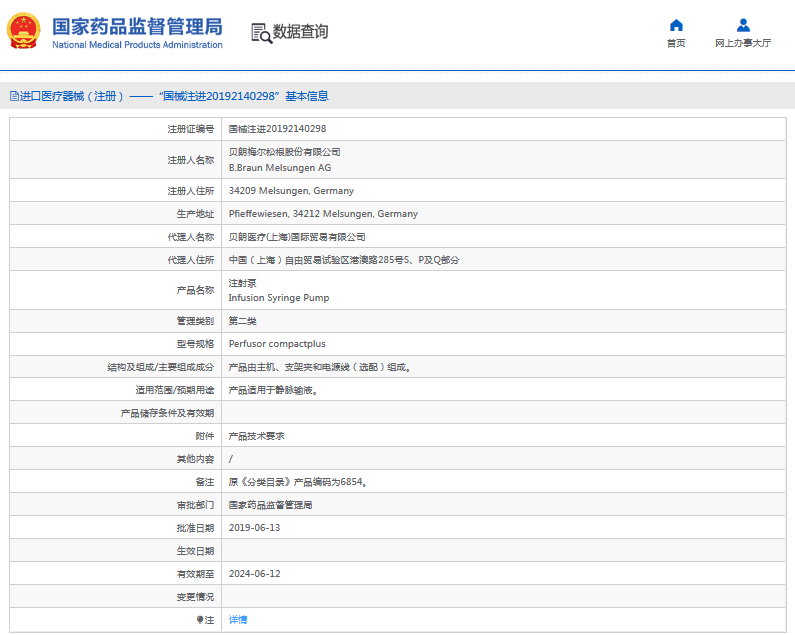Select model Perfusor compactplus

point(277,344)
